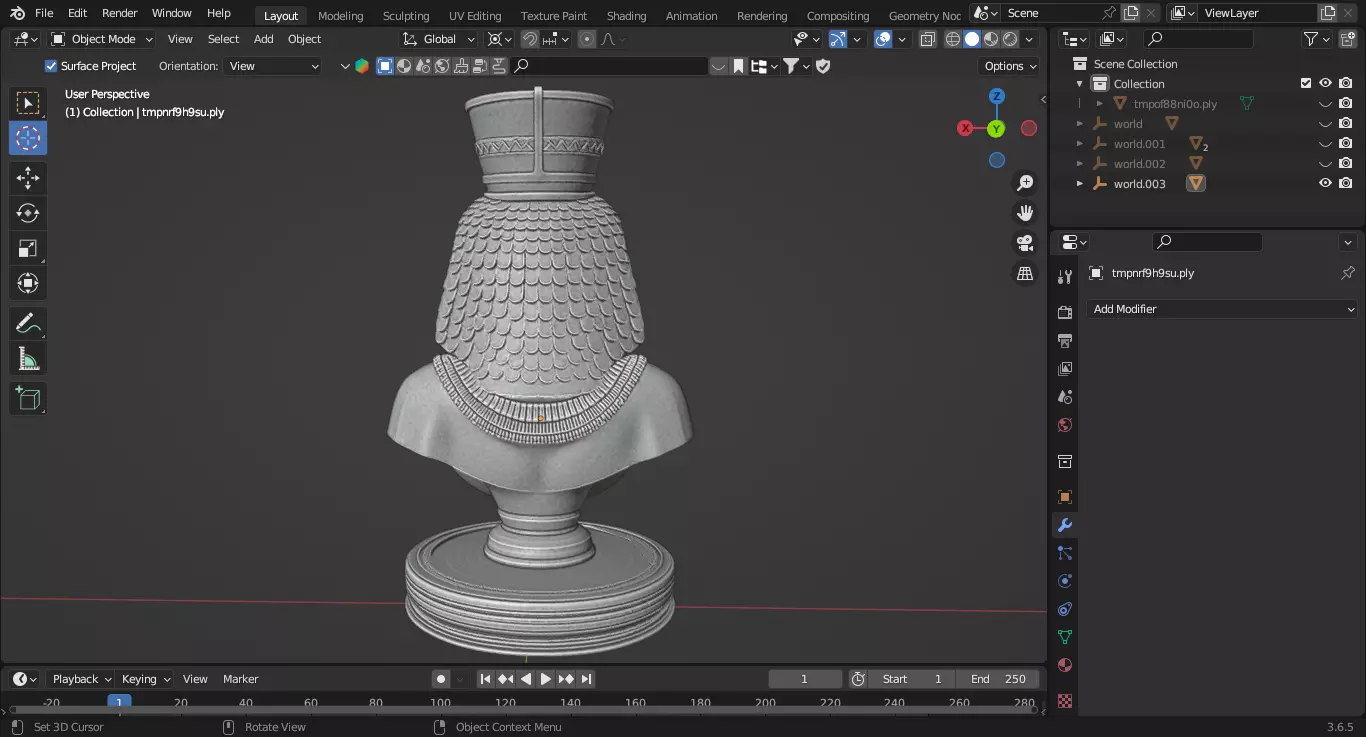The width and height of the screenshot is (1366, 737).
Task: Toggle camera view icon in viewport
Action: pyautogui.click(x=1025, y=243)
